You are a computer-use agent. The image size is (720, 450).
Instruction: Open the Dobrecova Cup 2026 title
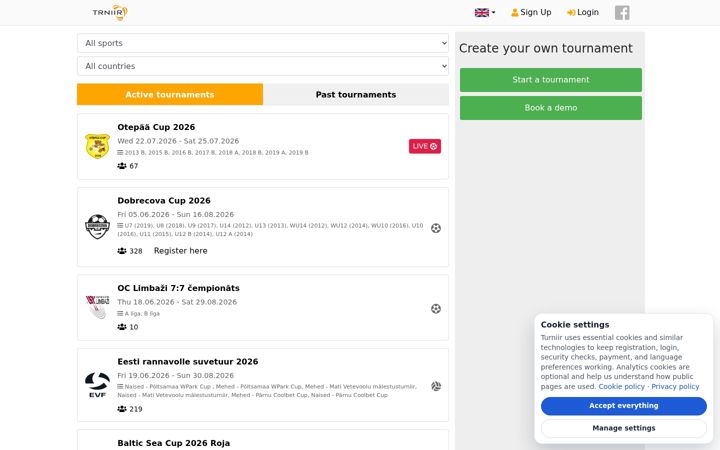164,201
